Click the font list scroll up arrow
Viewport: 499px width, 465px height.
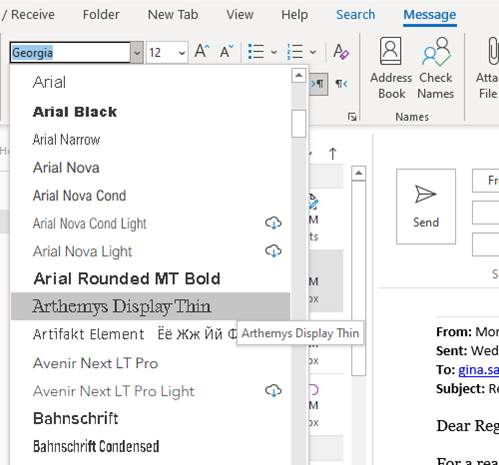299,75
